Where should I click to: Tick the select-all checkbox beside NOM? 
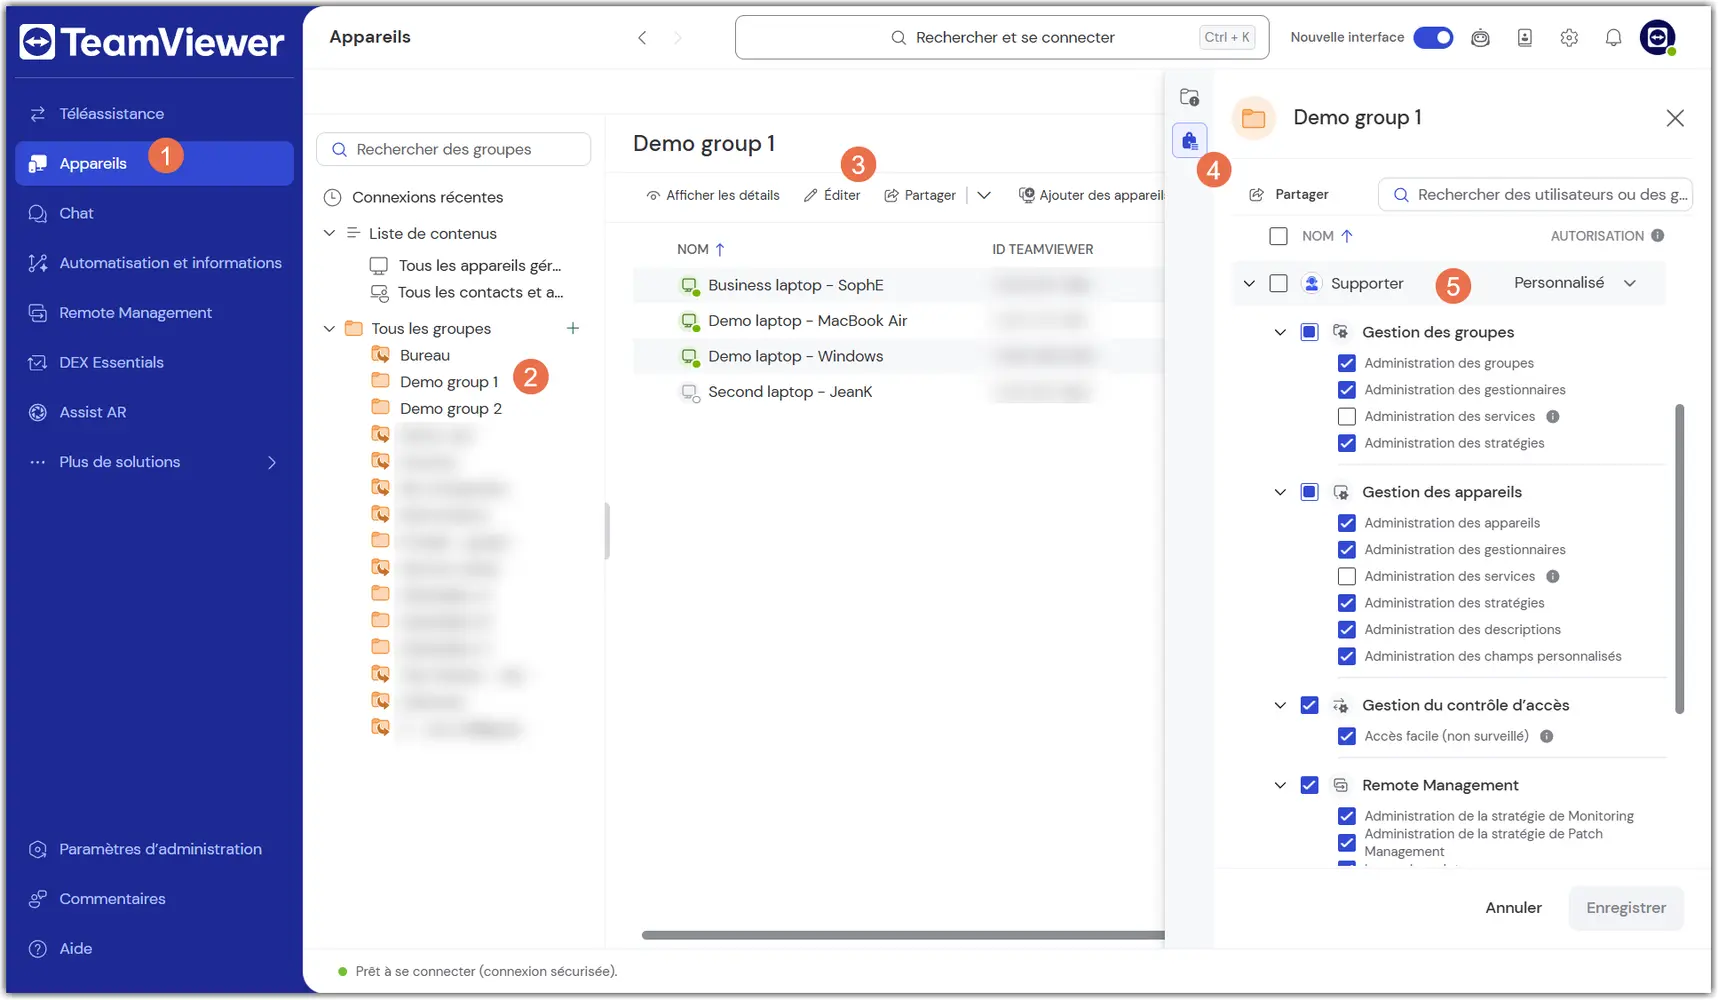(1278, 237)
